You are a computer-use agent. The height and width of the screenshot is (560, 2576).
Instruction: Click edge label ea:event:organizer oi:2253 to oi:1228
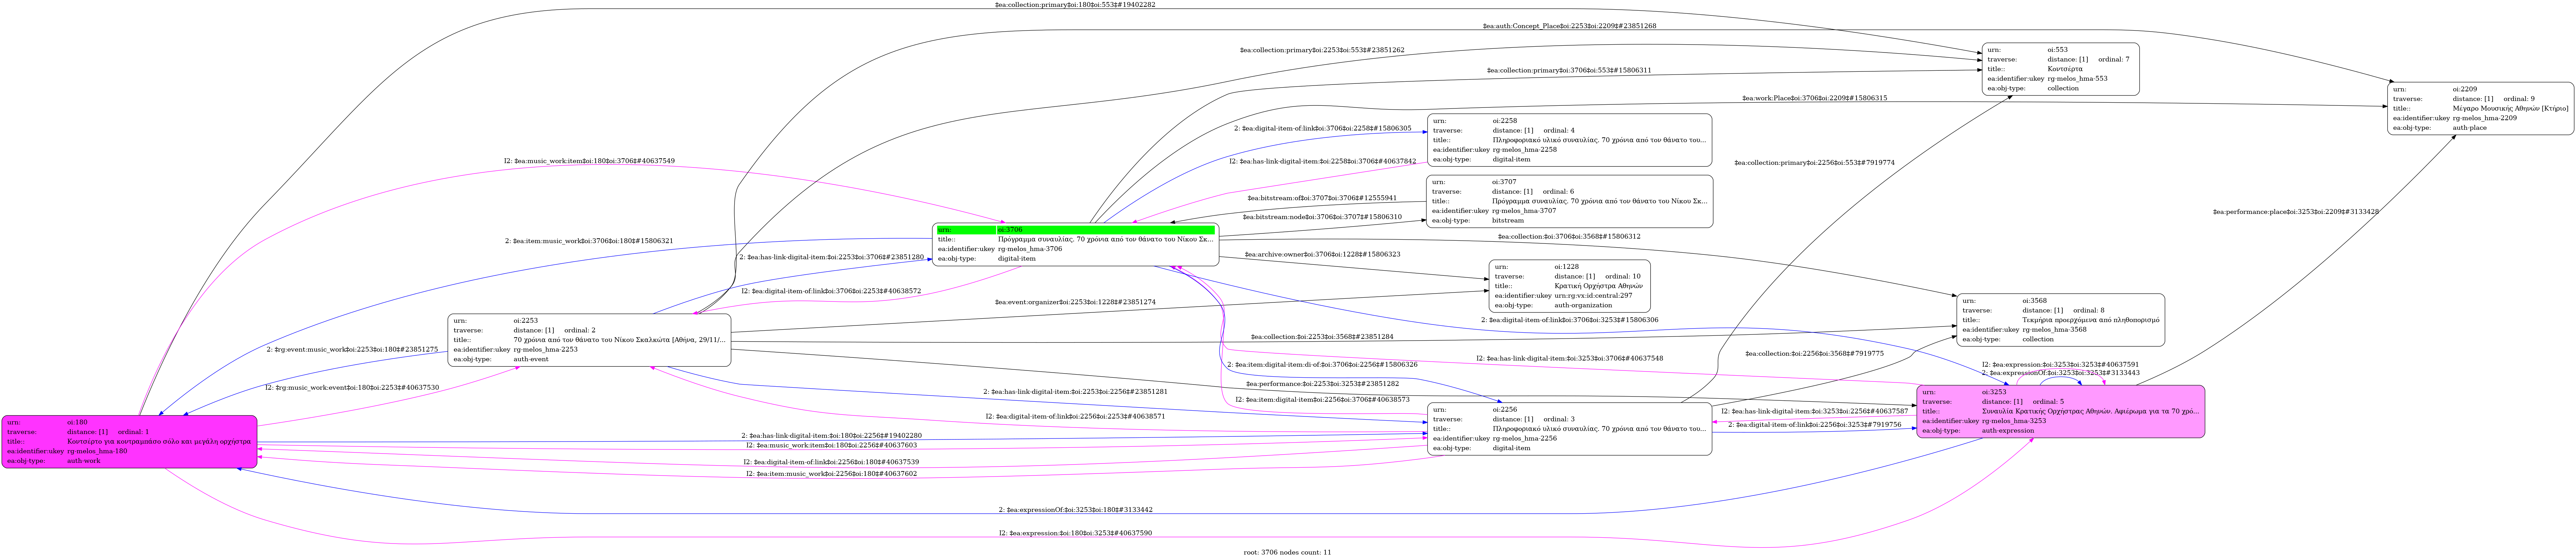pos(1075,302)
